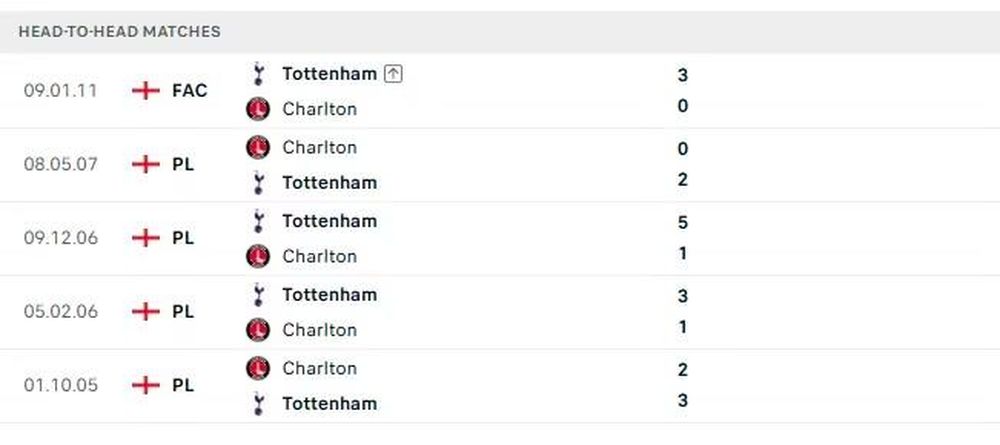Click Tottenham crest in 09.01.11 match
This screenshot has height=445, width=1000.
tap(258, 74)
